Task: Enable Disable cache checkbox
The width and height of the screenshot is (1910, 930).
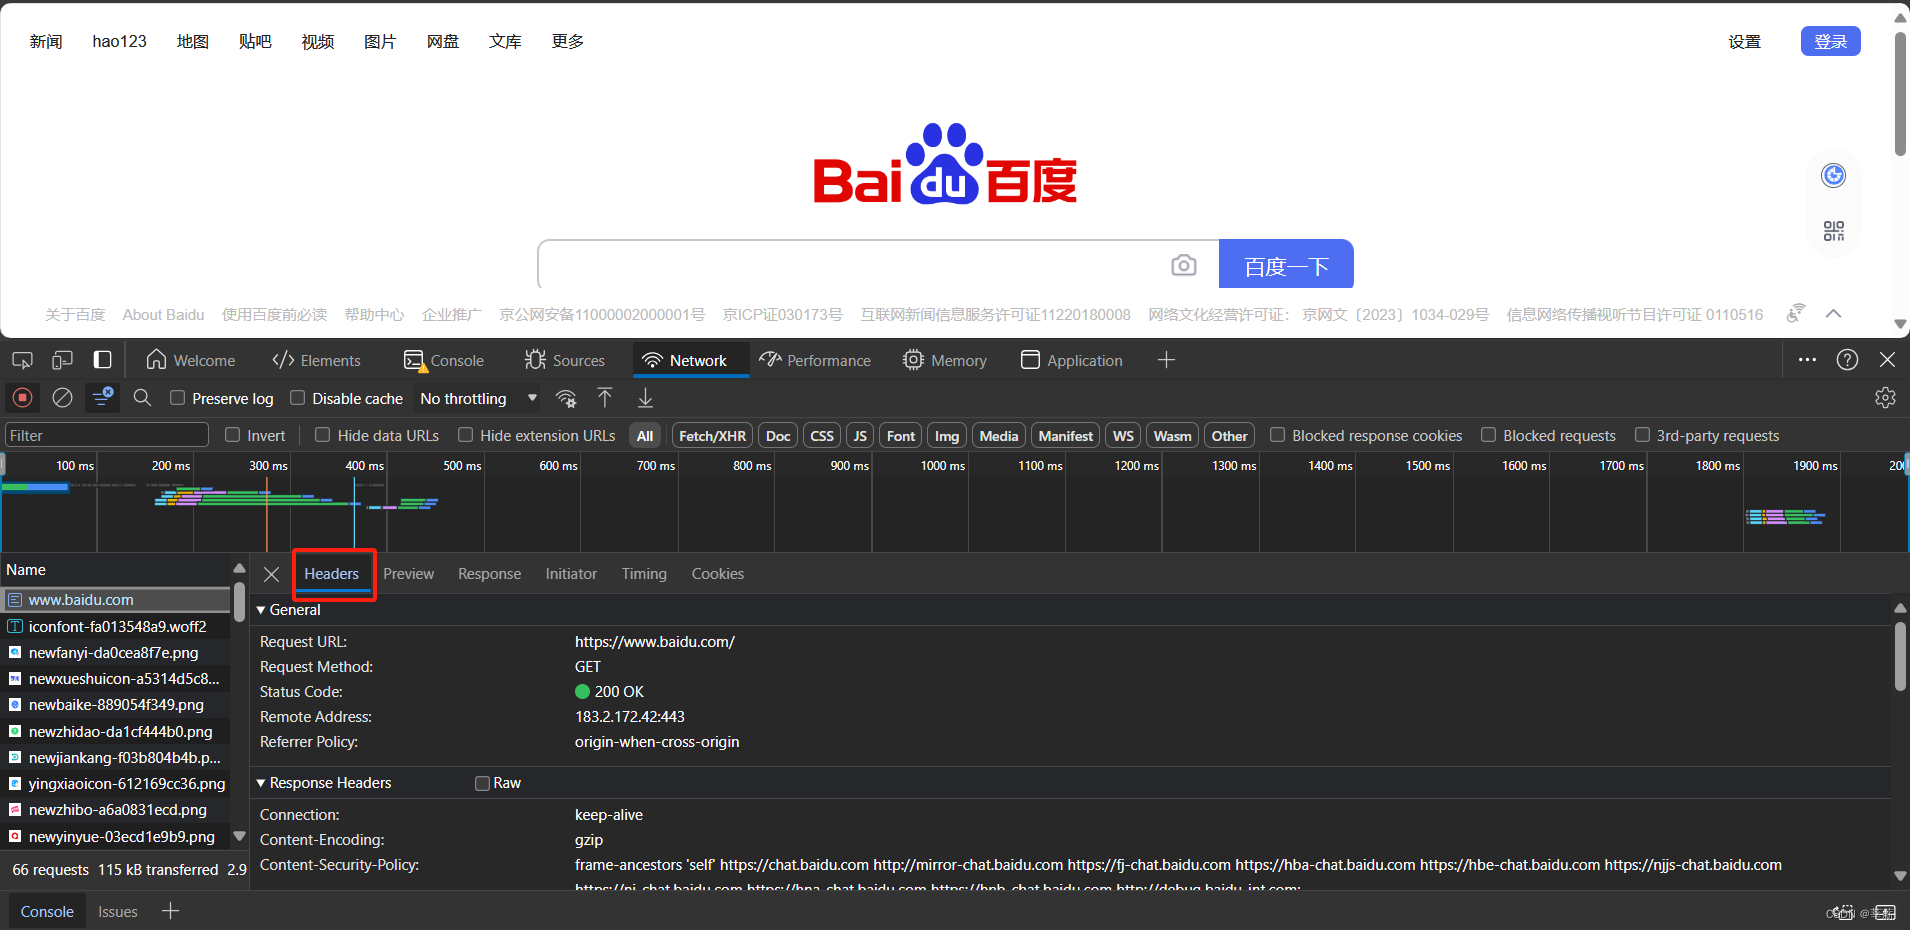Action: pyautogui.click(x=298, y=398)
